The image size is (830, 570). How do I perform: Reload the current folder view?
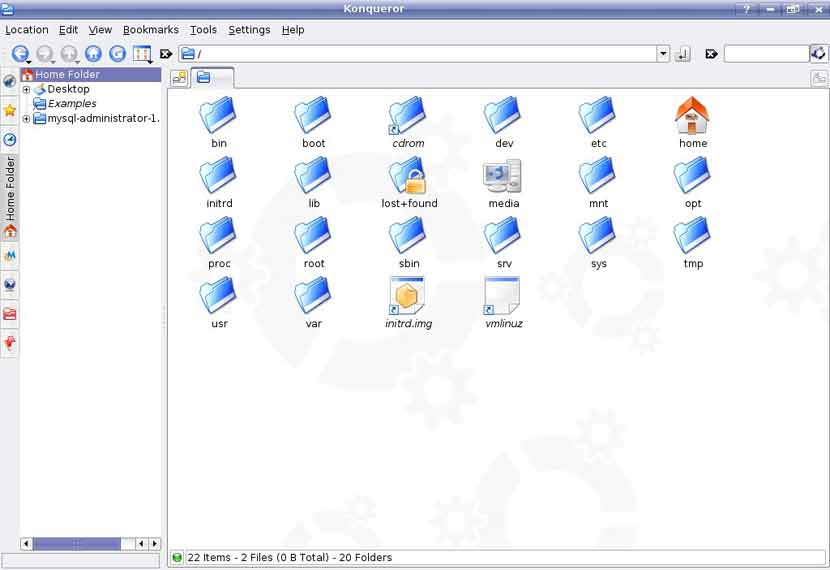118,53
